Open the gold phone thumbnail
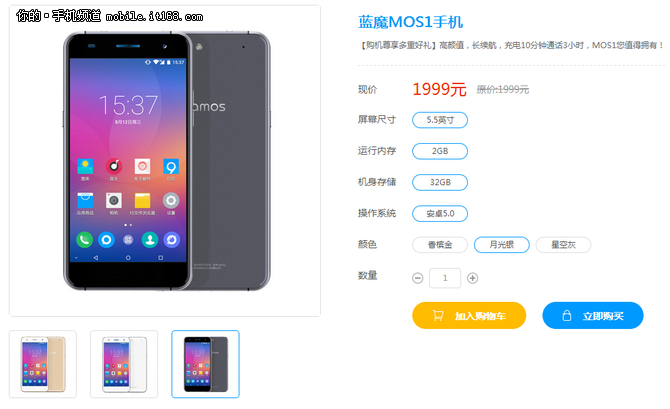The image size is (670, 409). pos(43,364)
